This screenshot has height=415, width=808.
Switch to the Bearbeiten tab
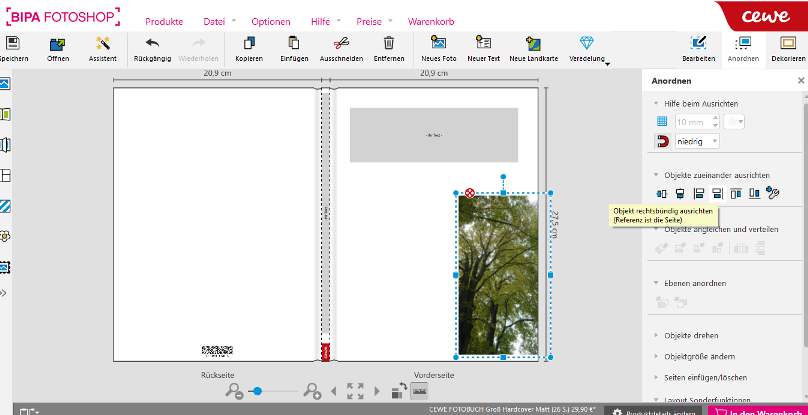point(699,49)
